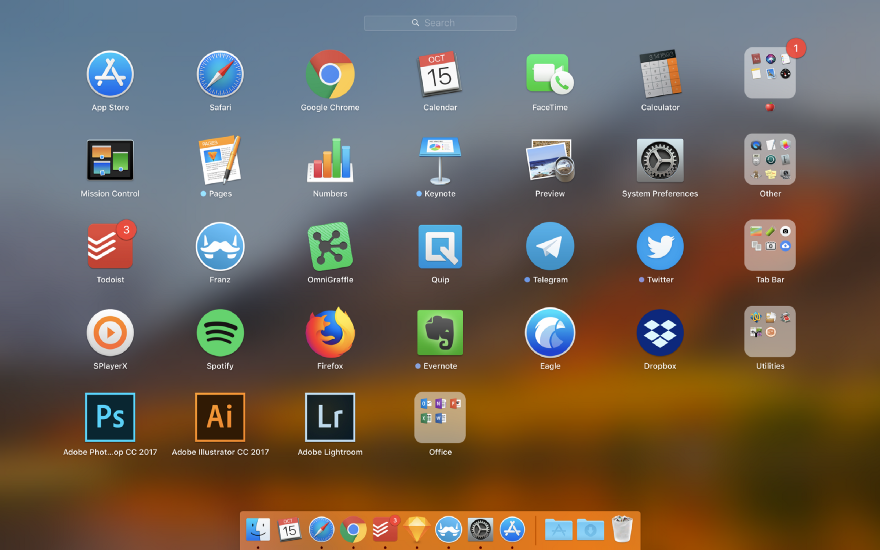Open the Franz mustache icon in Launchpad grid

click(x=220, y=246)
